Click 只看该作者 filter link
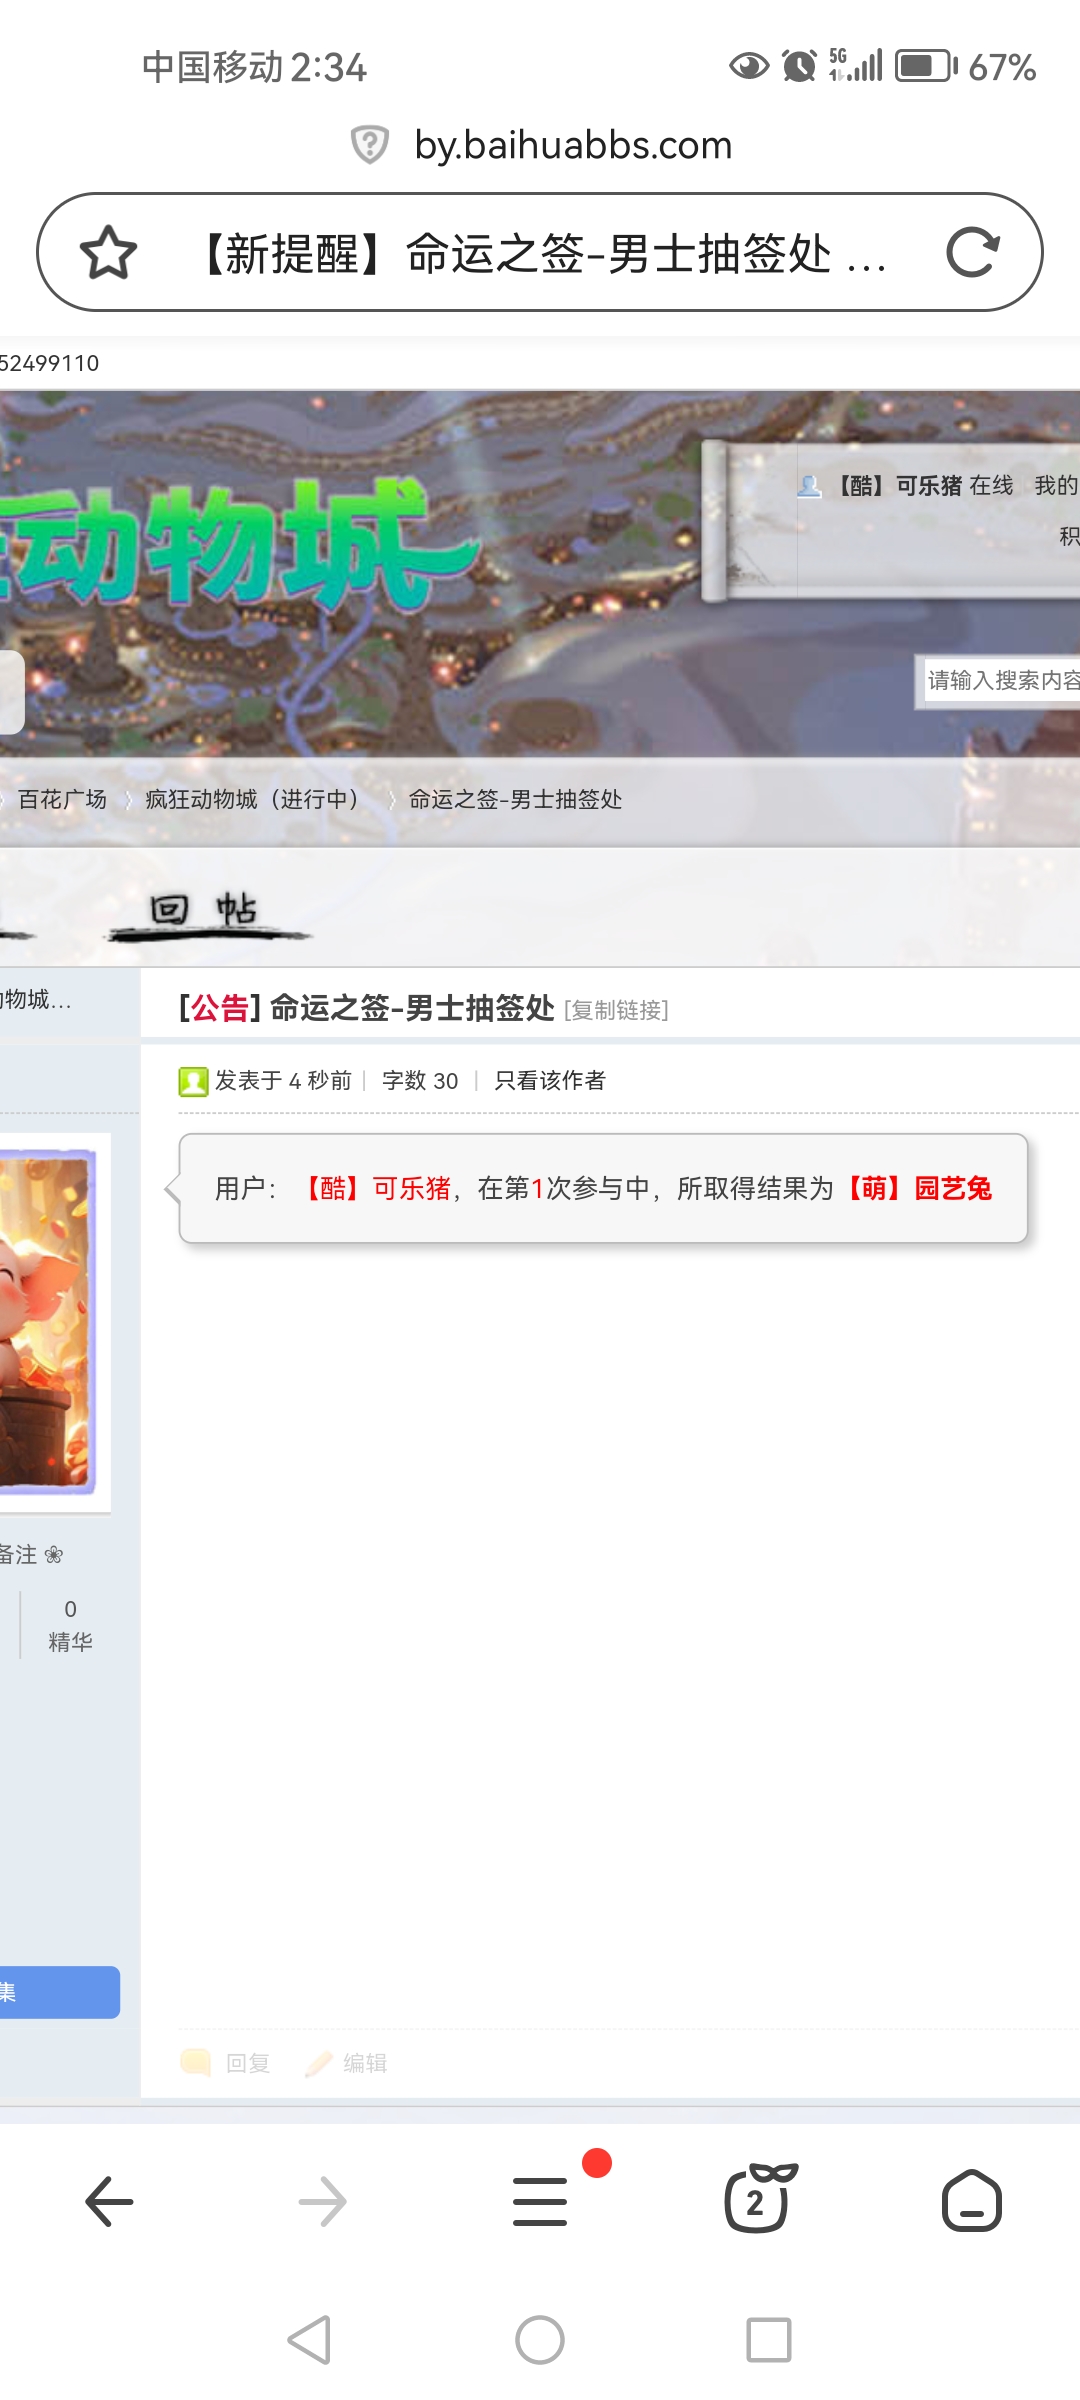Viewport: 1080px width, 2400px height. 550,1080
